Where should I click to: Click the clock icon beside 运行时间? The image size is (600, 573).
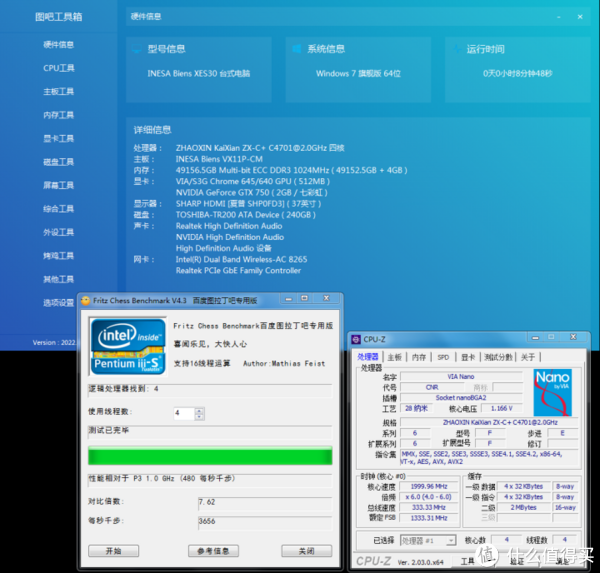456,49
